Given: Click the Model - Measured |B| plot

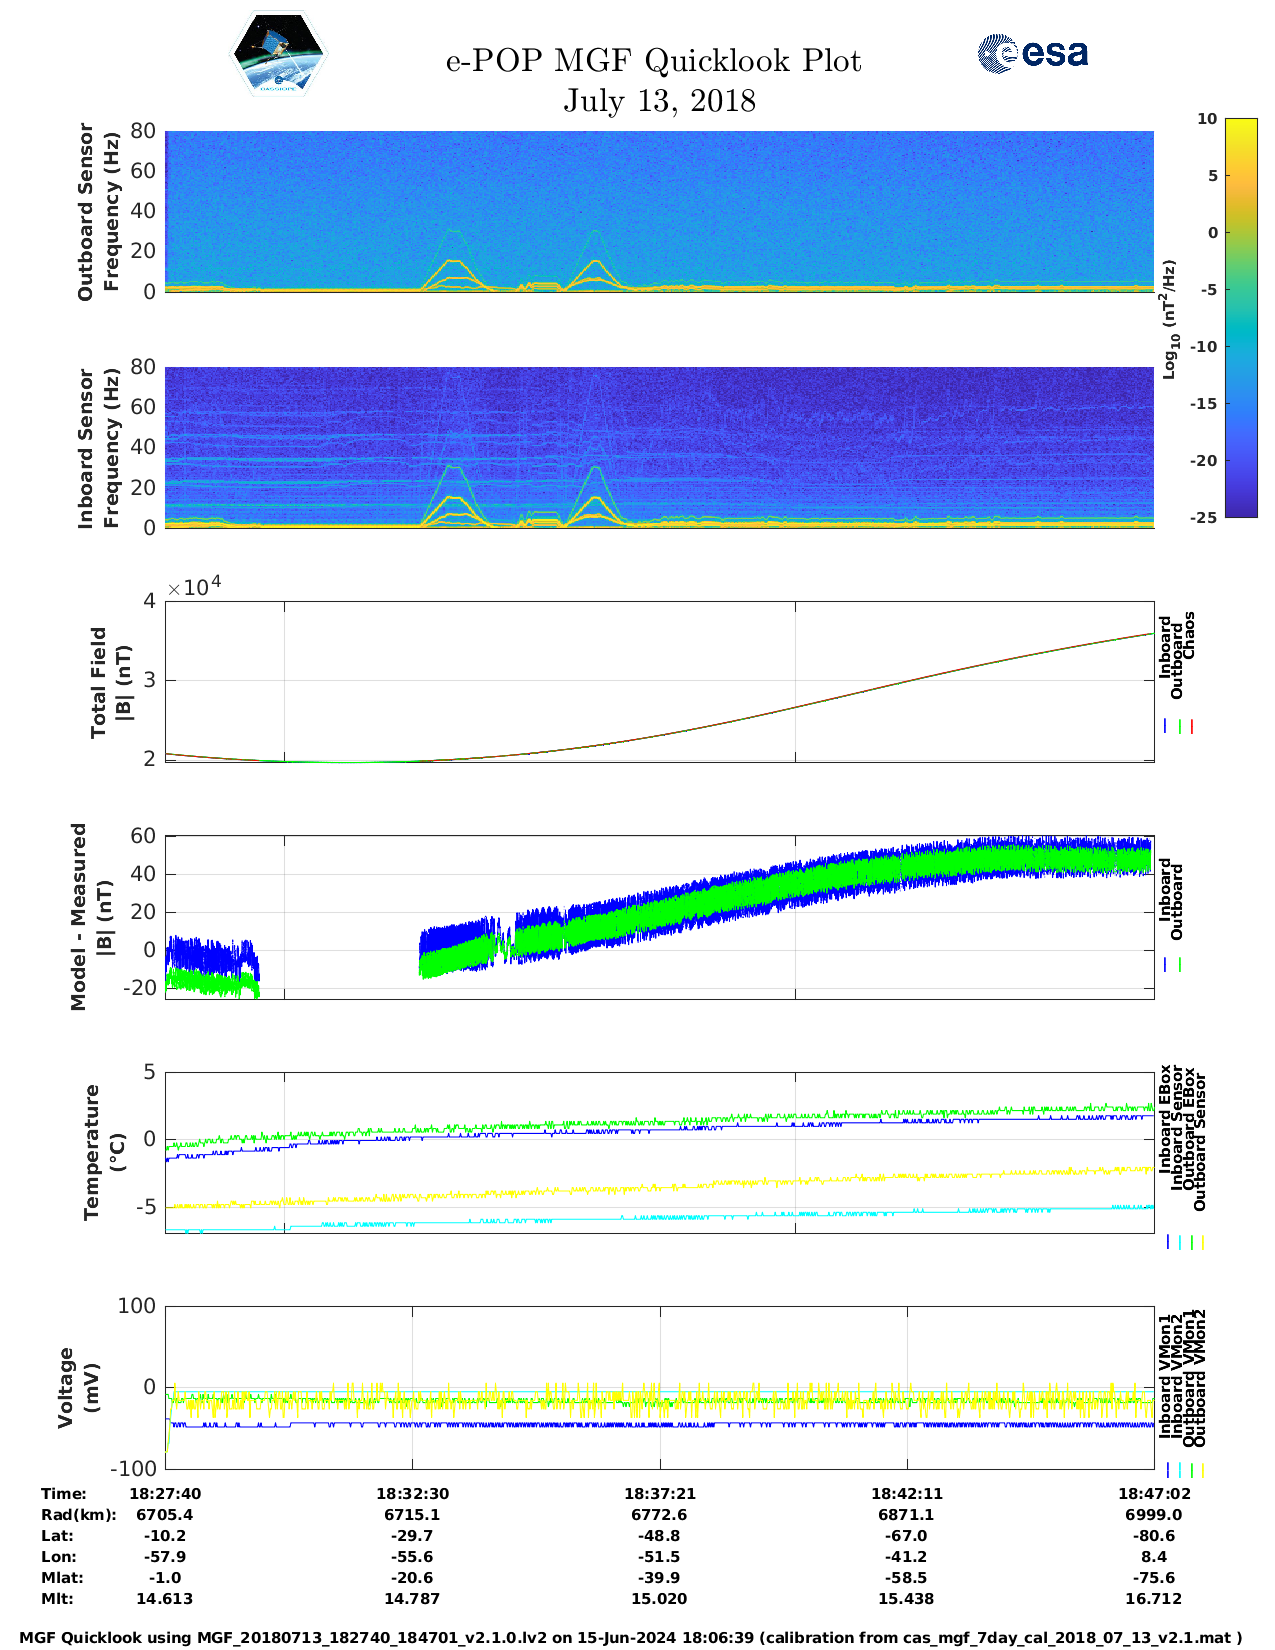Looking at the screenshot, I should coord(659,916).
